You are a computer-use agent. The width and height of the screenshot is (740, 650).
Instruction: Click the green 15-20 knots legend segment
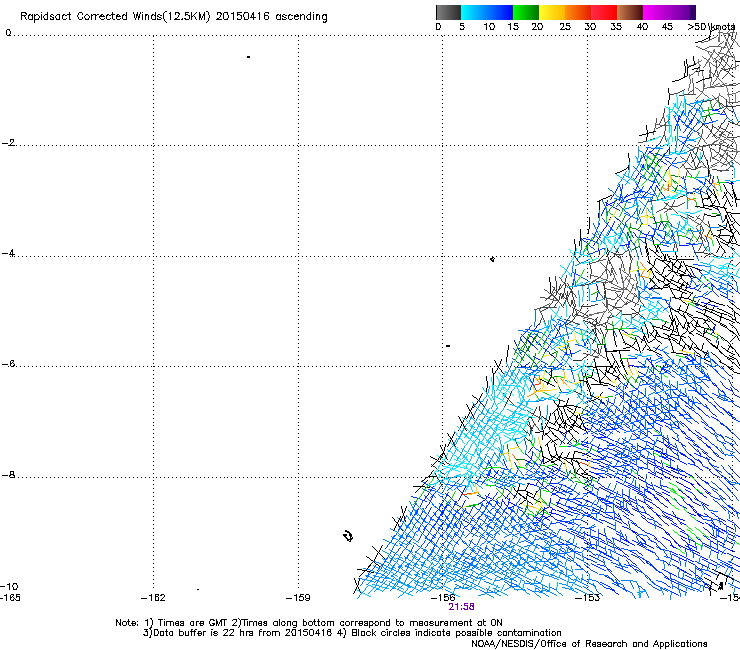click(526, 12)
